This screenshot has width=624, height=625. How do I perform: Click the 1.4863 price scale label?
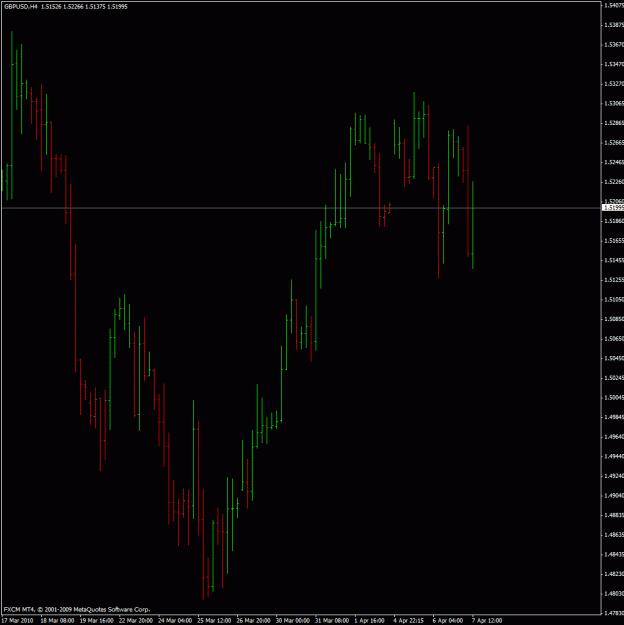614,535
